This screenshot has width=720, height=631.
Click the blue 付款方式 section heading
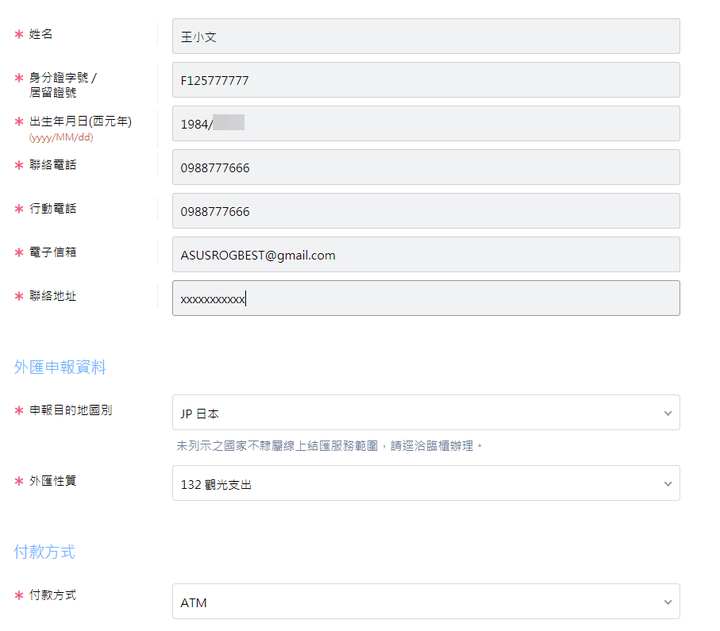point(45,552)
